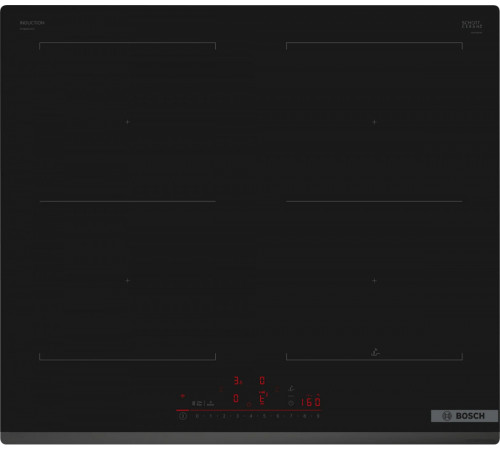500x450 pixels.
Task: Set power level 0 on the slider
Action: 197,416
